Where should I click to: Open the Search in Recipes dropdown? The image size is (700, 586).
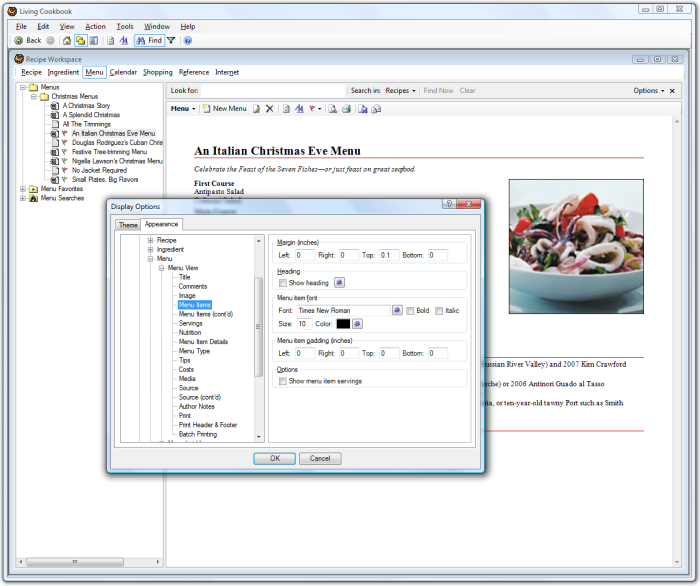pos(400,91)
